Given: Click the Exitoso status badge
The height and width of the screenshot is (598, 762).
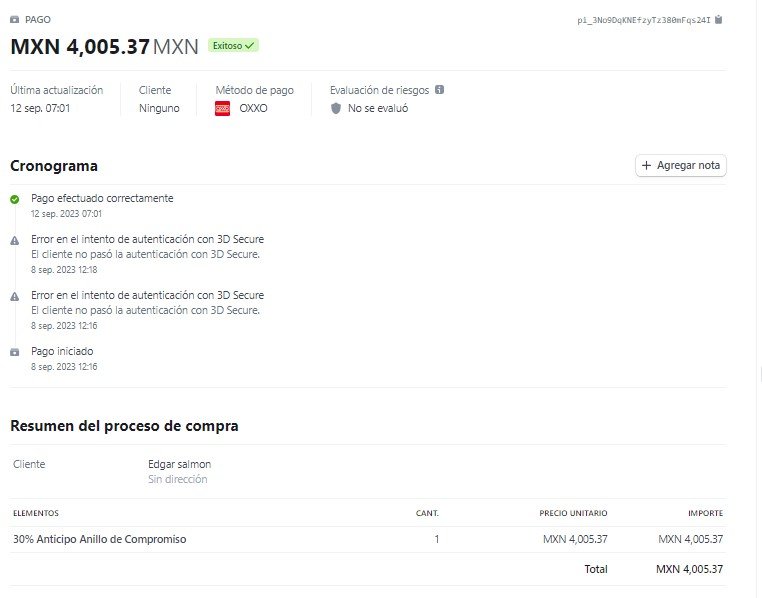Looking at the screenshot, I should pos(233,46).
